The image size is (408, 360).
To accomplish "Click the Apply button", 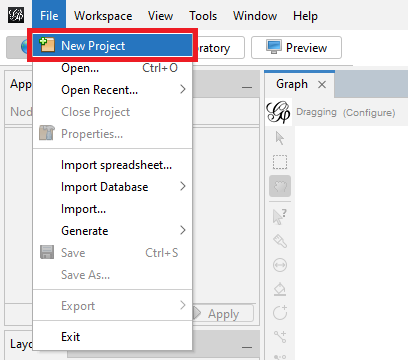I will click(x=223, y=314).
